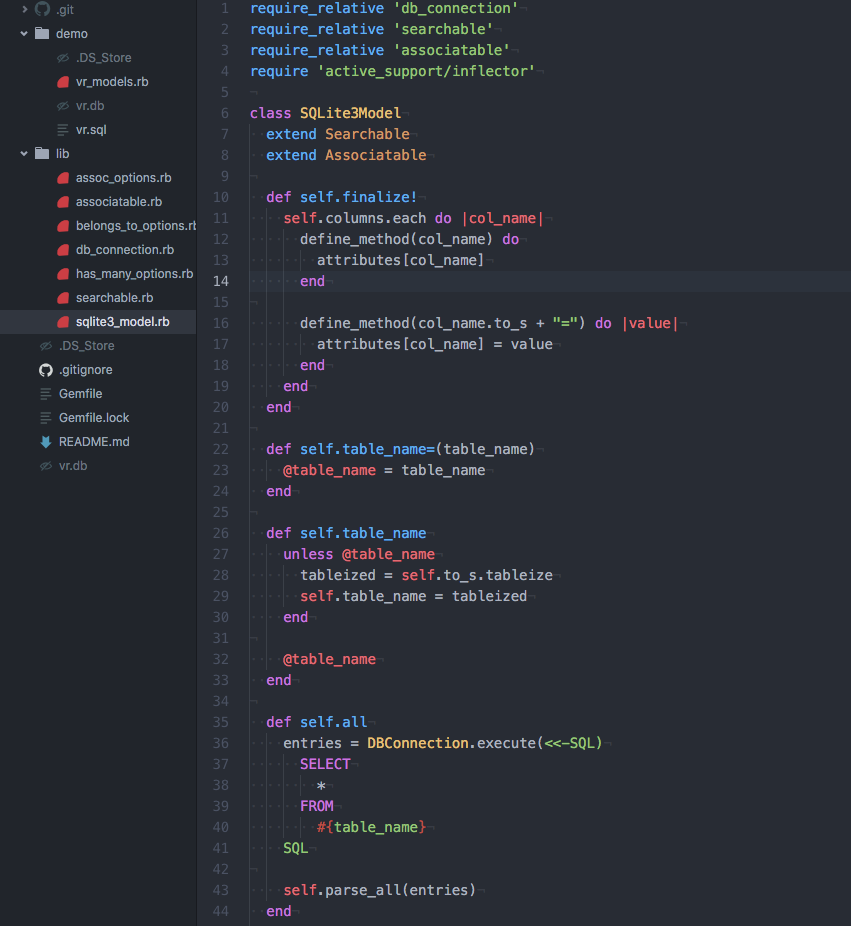Image resolution: width=851 pixels, height=926 pixels.
Task: Click the Ruby icon next to vr_models.rb
Action: [x=62, y=82]
